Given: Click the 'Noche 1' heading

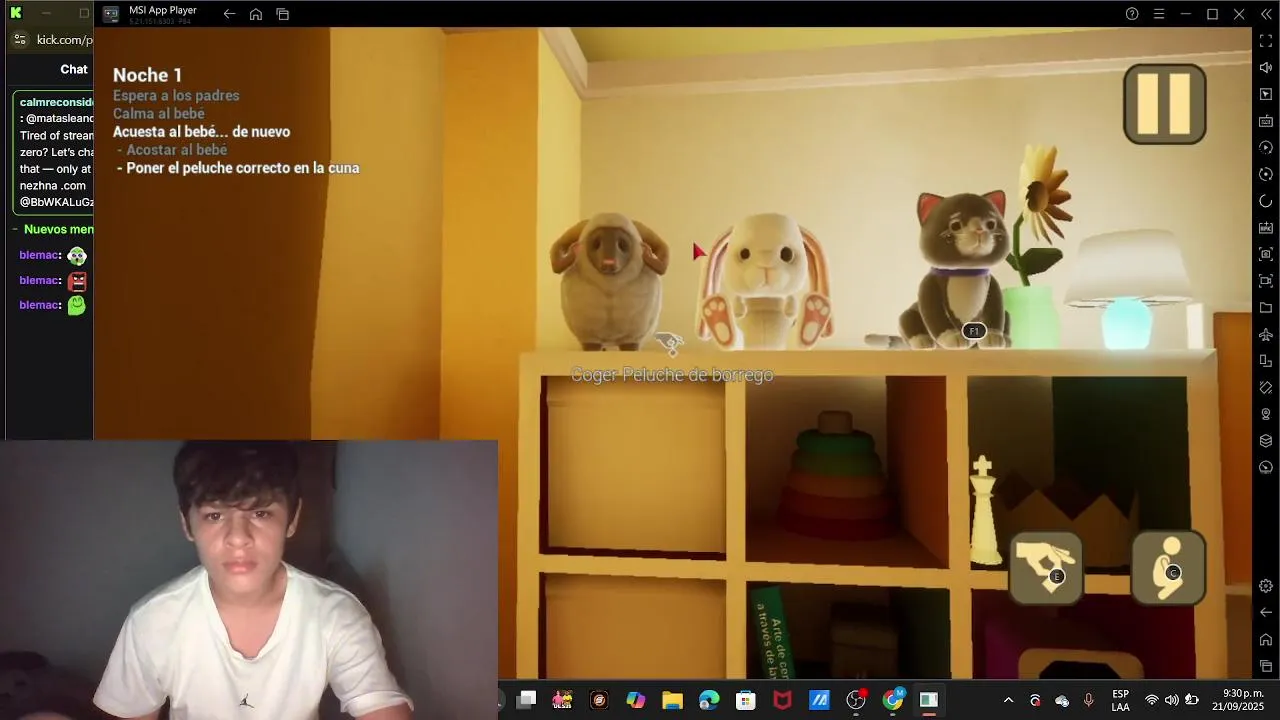Looking at the screenshot, I should pyautogui.click(x=148, y=75).
